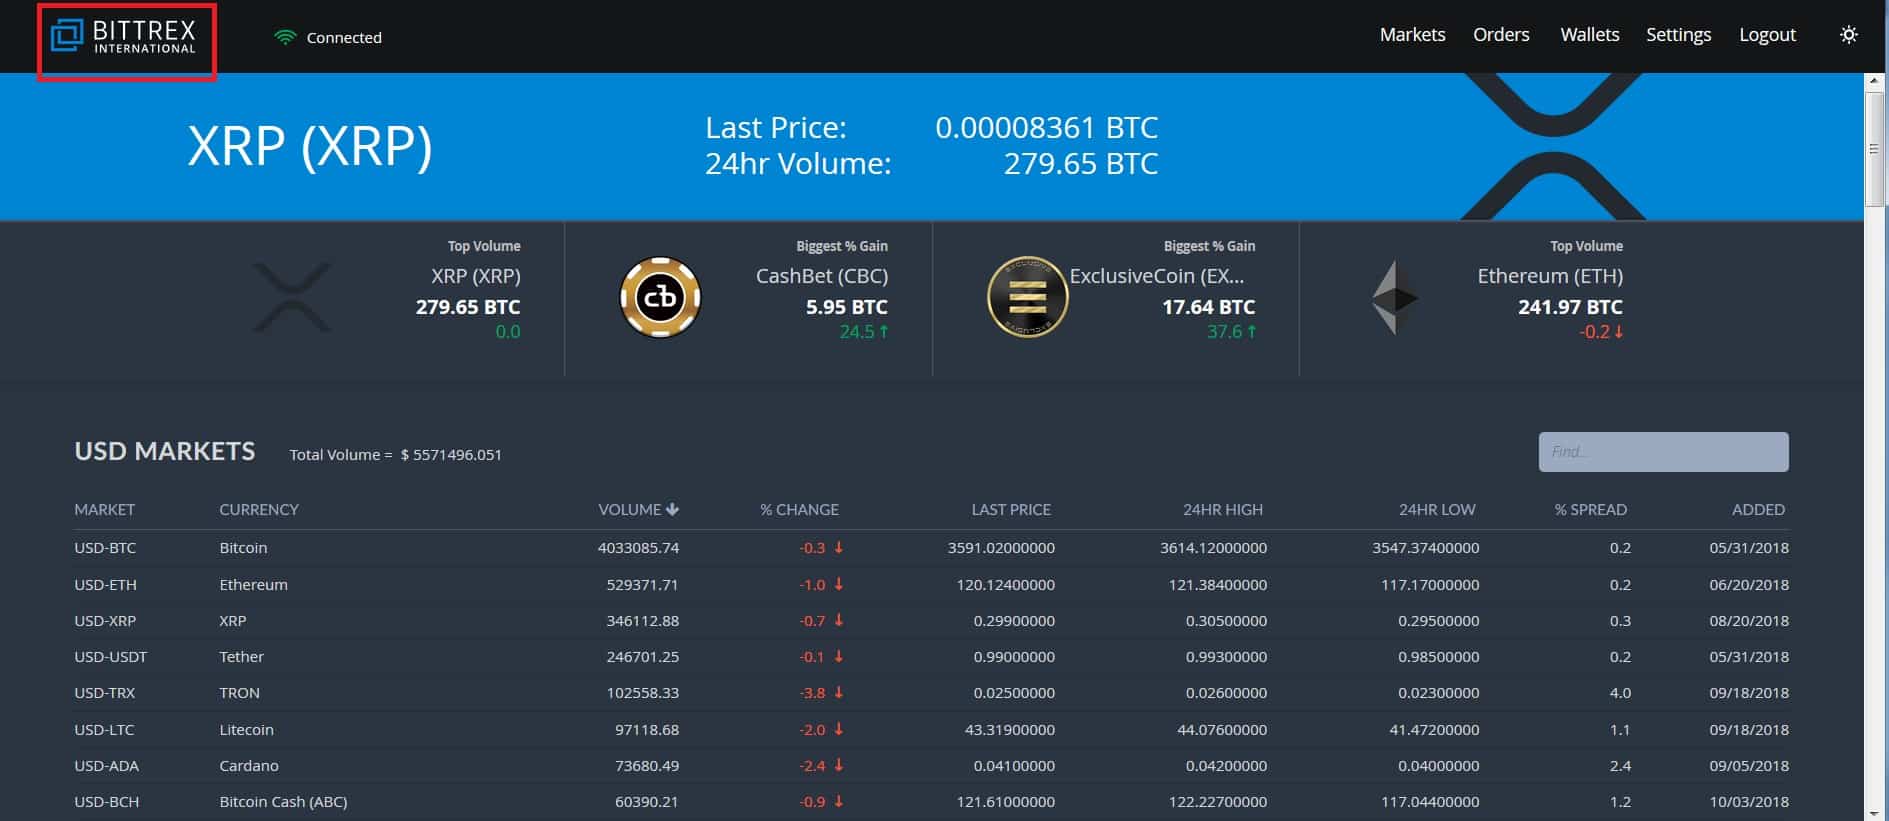Sort by 24HR HIGH column header
The height and width of the screenshot is (821, 1889).
tap(1222, 510)
